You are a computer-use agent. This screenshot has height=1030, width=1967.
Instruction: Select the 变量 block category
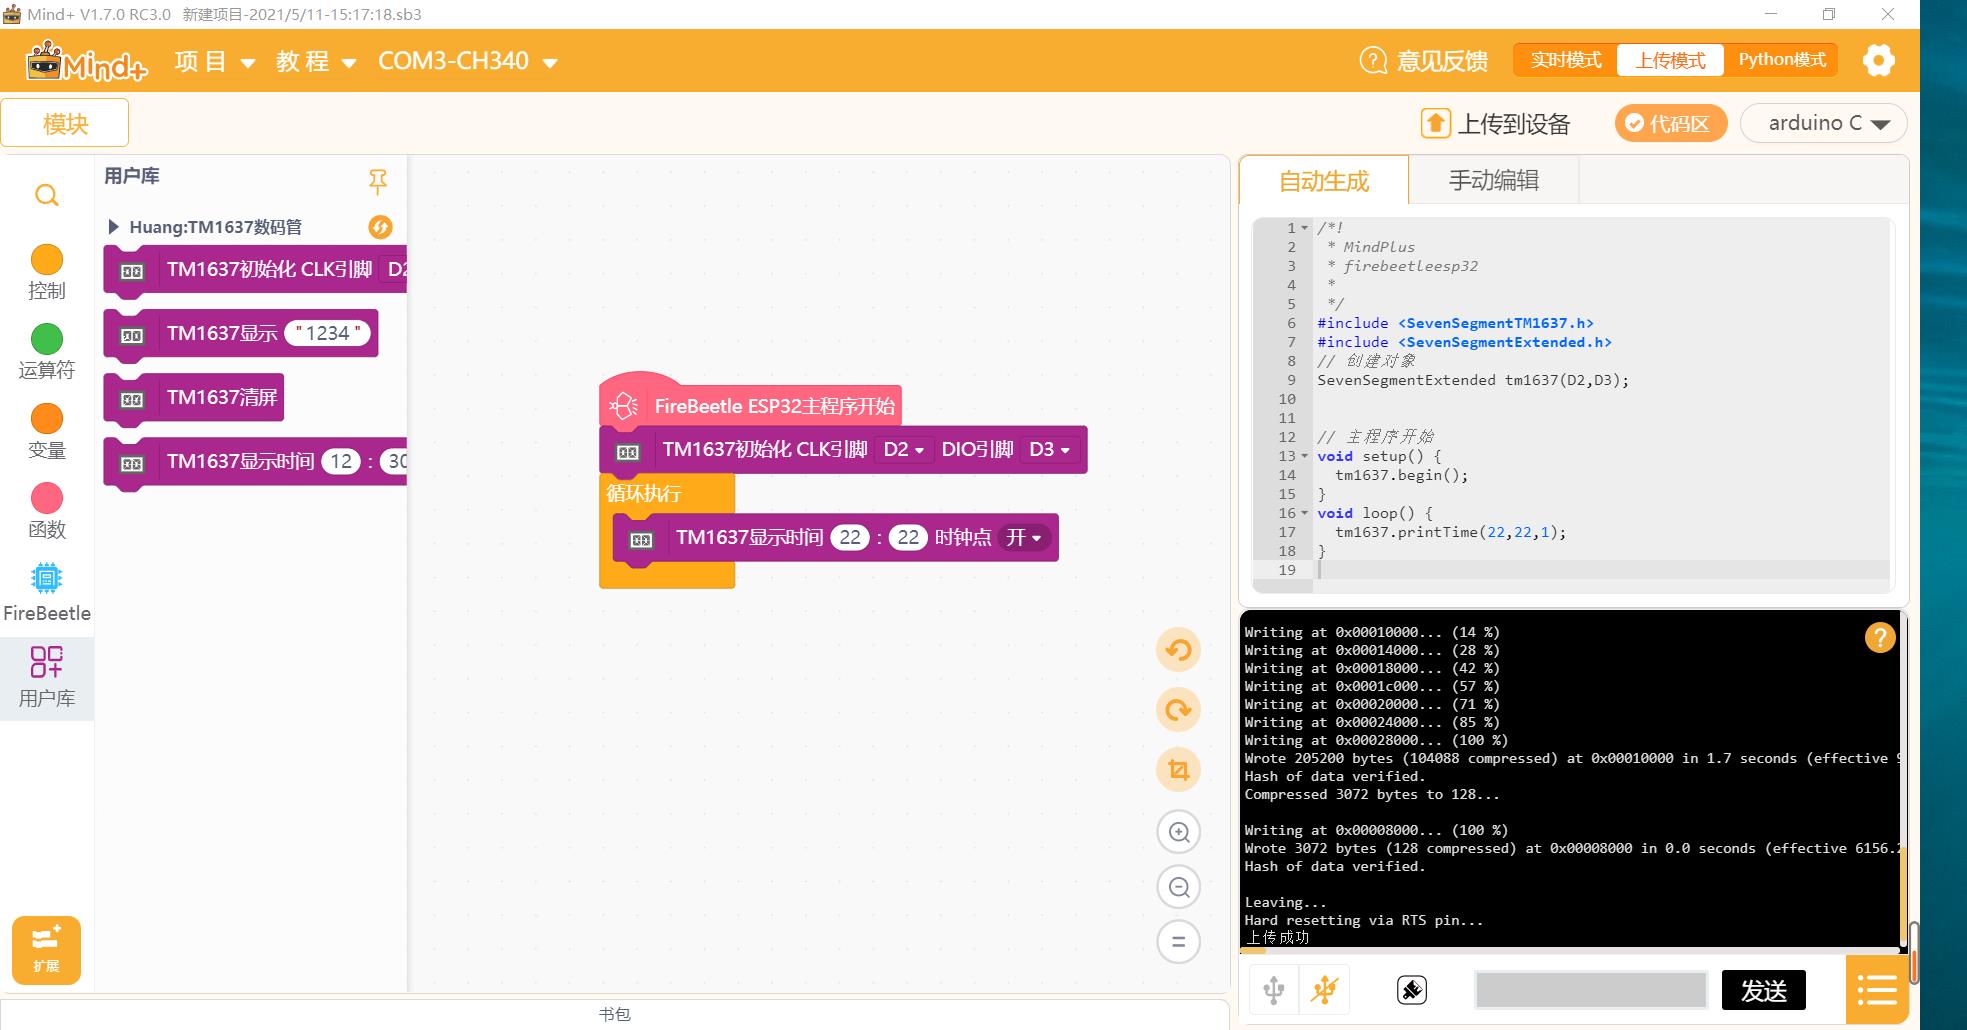point(47,432)
